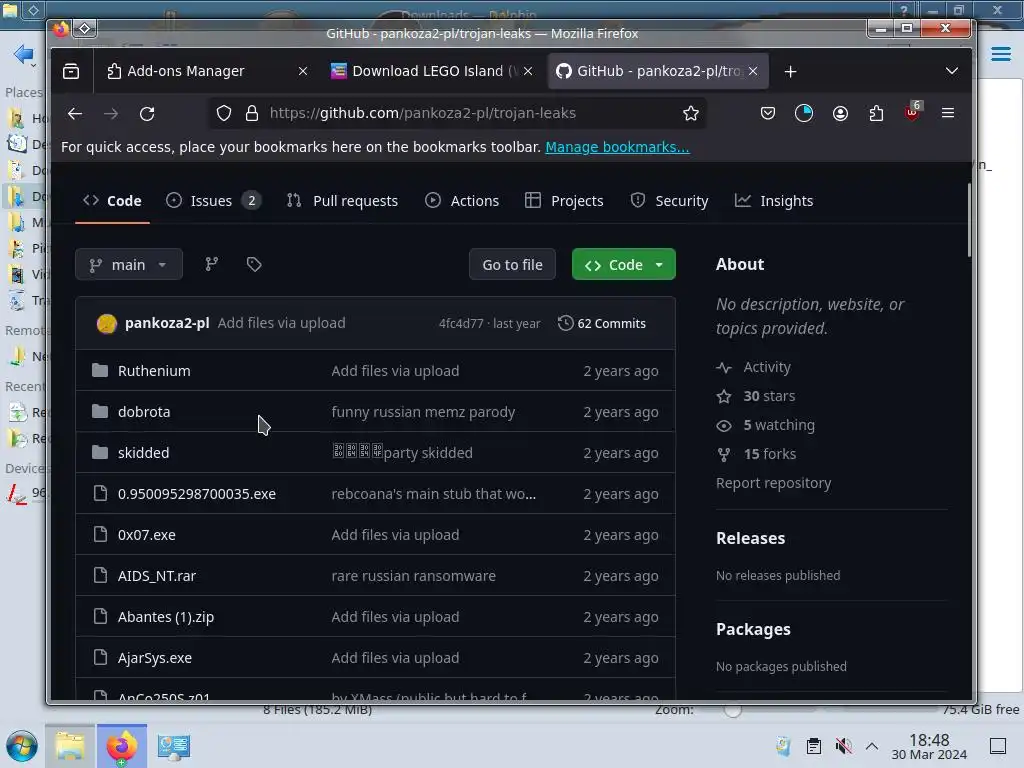Open file AIDS_NT.rar

157,576
